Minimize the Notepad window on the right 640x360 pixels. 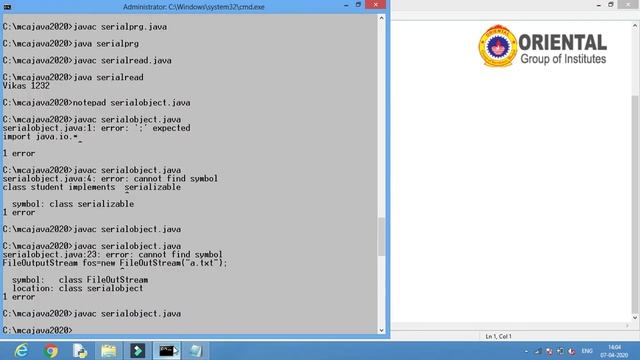coord(598,5)
